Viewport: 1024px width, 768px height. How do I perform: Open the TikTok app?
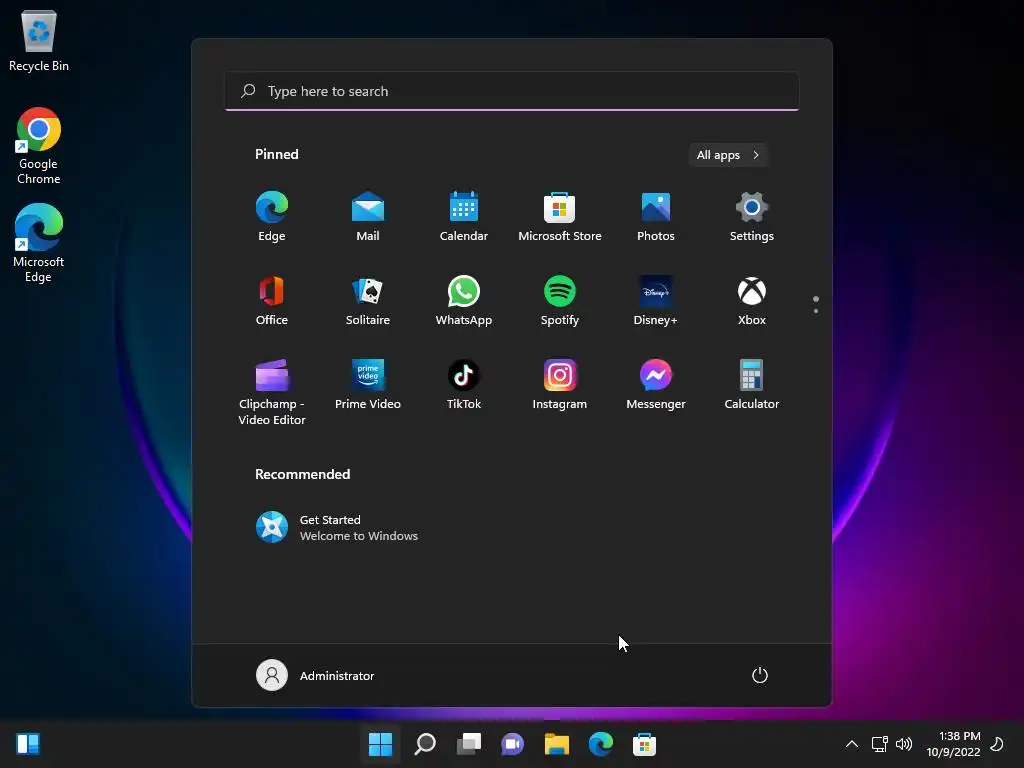point(464,385)
